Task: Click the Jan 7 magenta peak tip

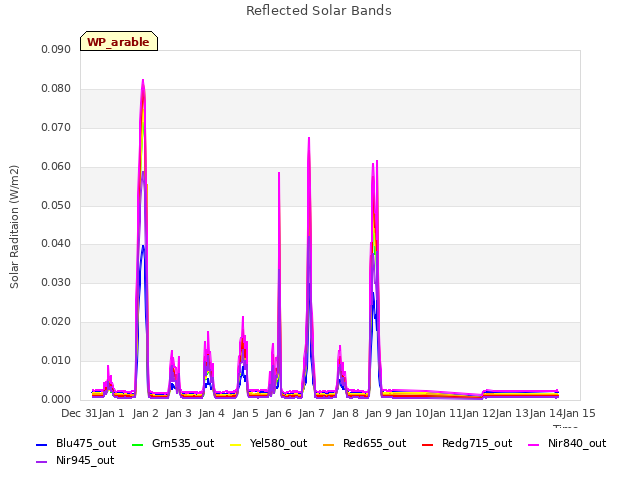Action: click(x=309, y=138)
